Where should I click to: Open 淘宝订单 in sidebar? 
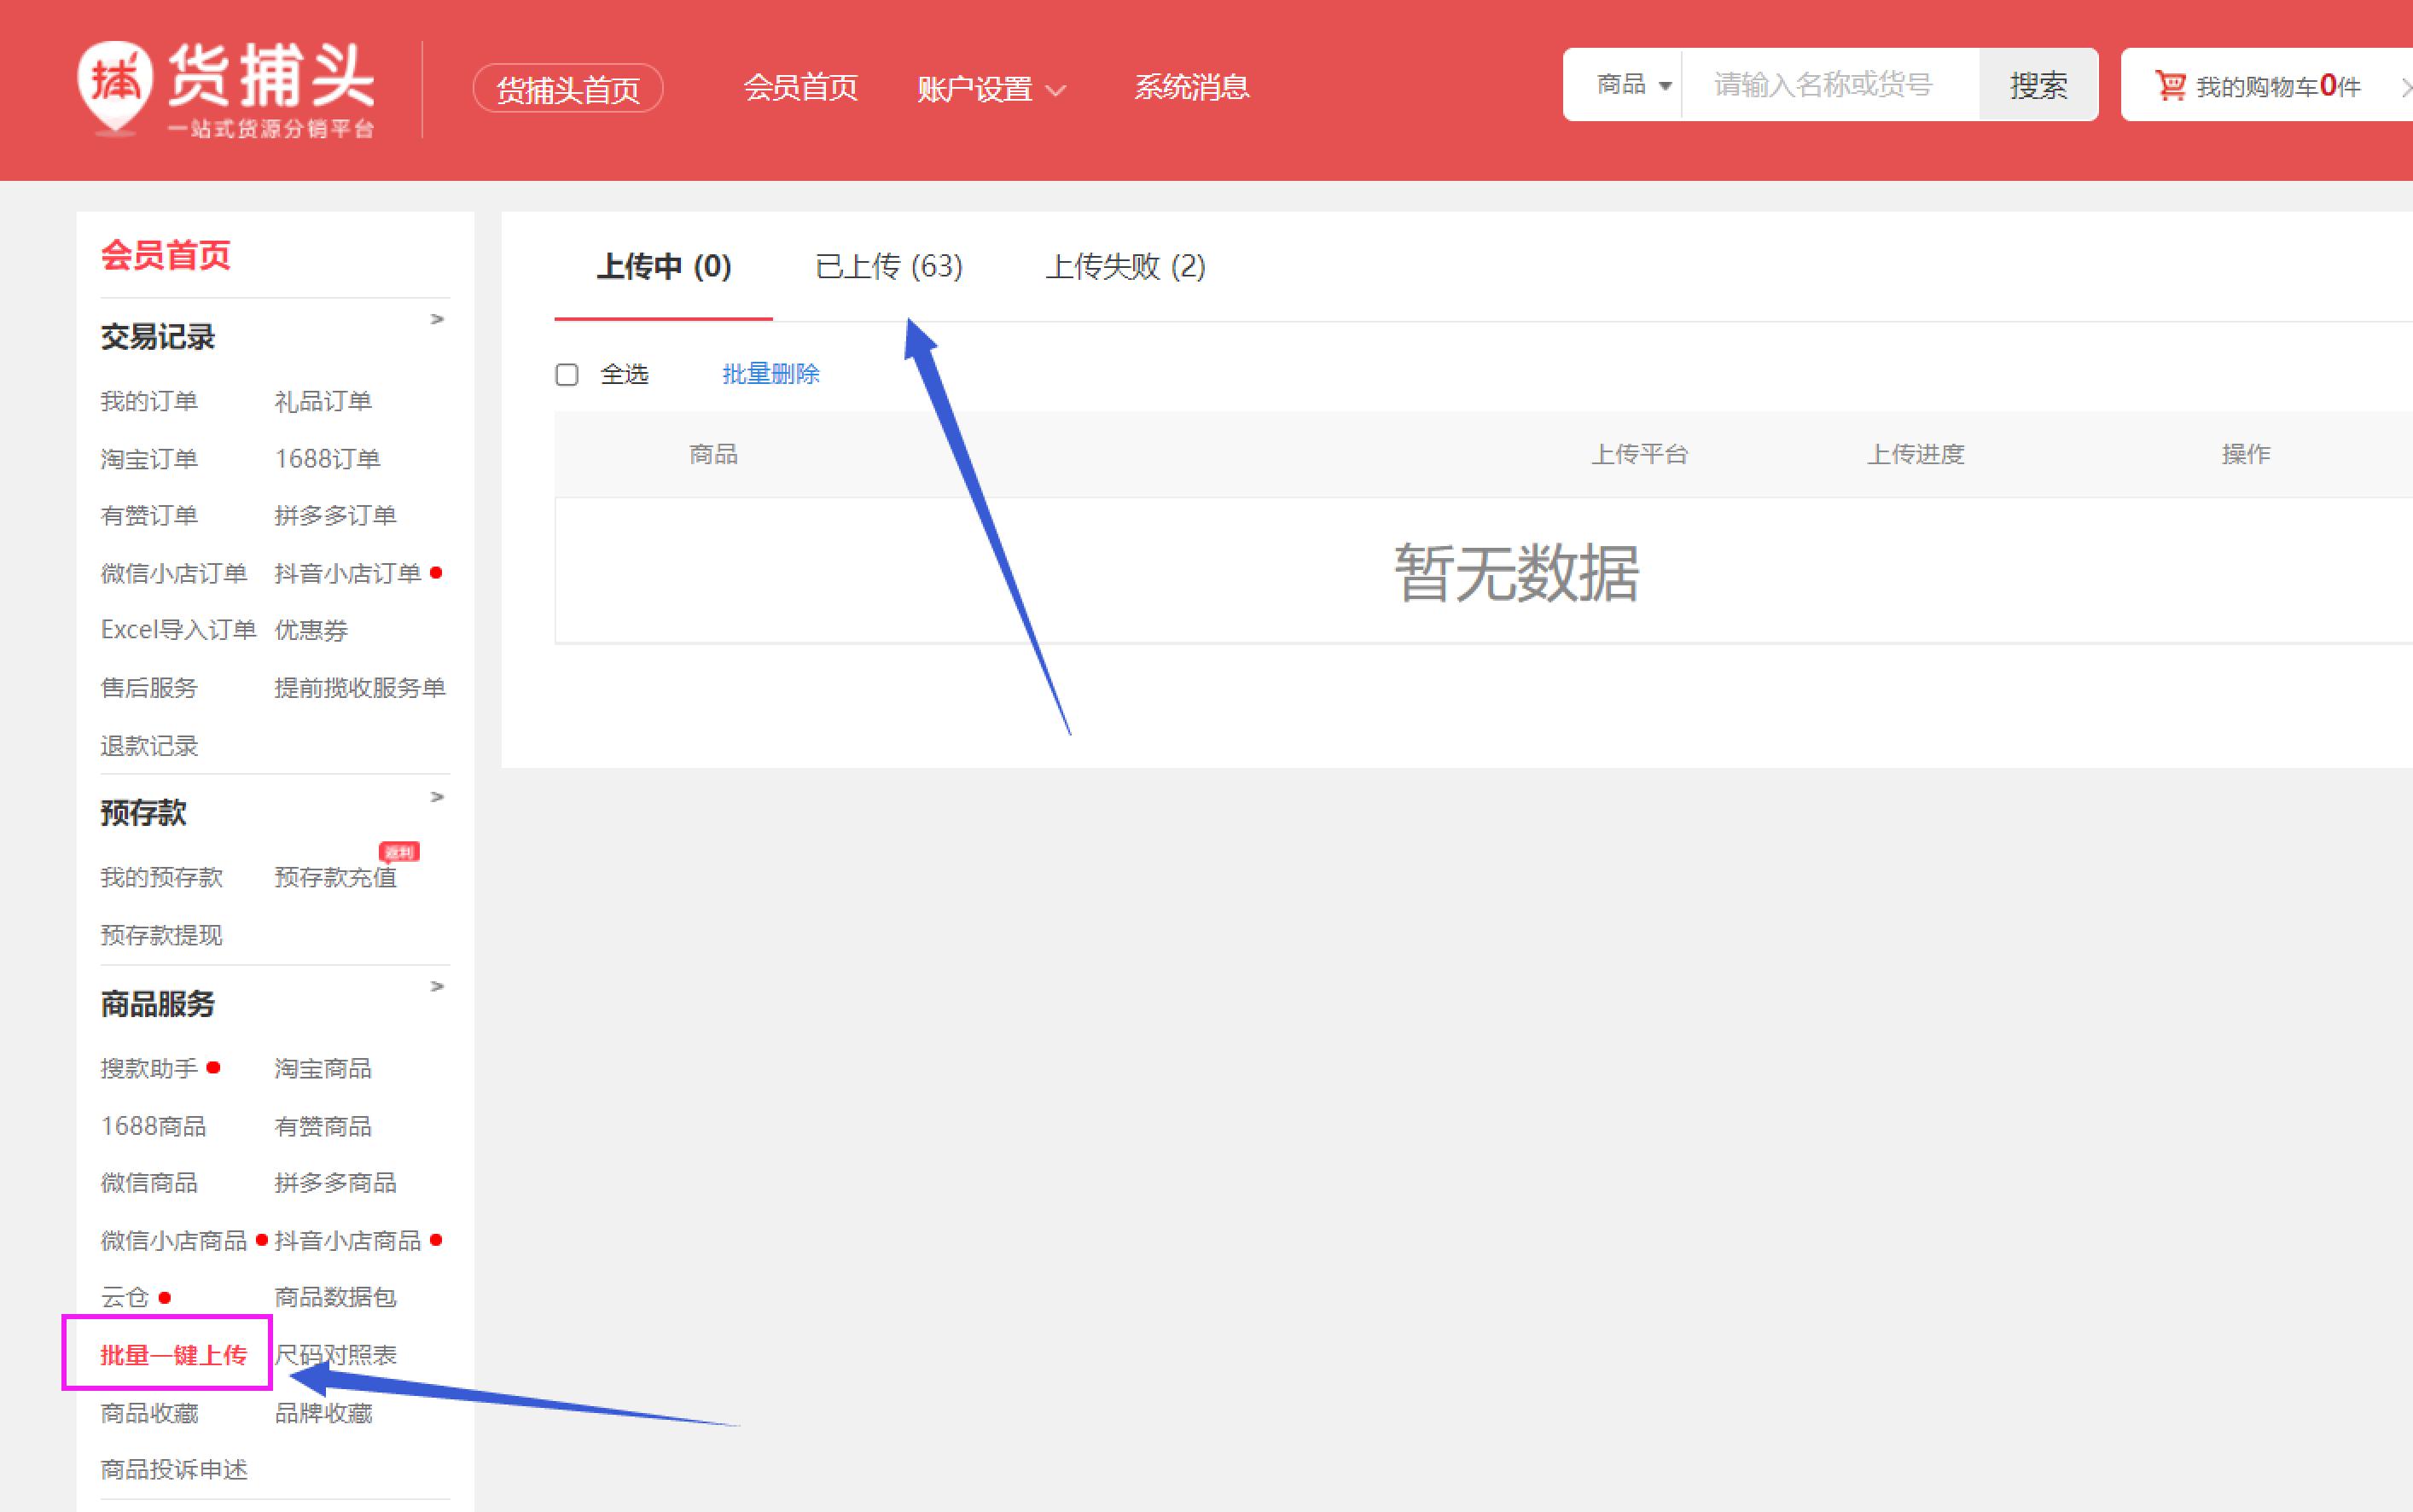pos(149,459)
